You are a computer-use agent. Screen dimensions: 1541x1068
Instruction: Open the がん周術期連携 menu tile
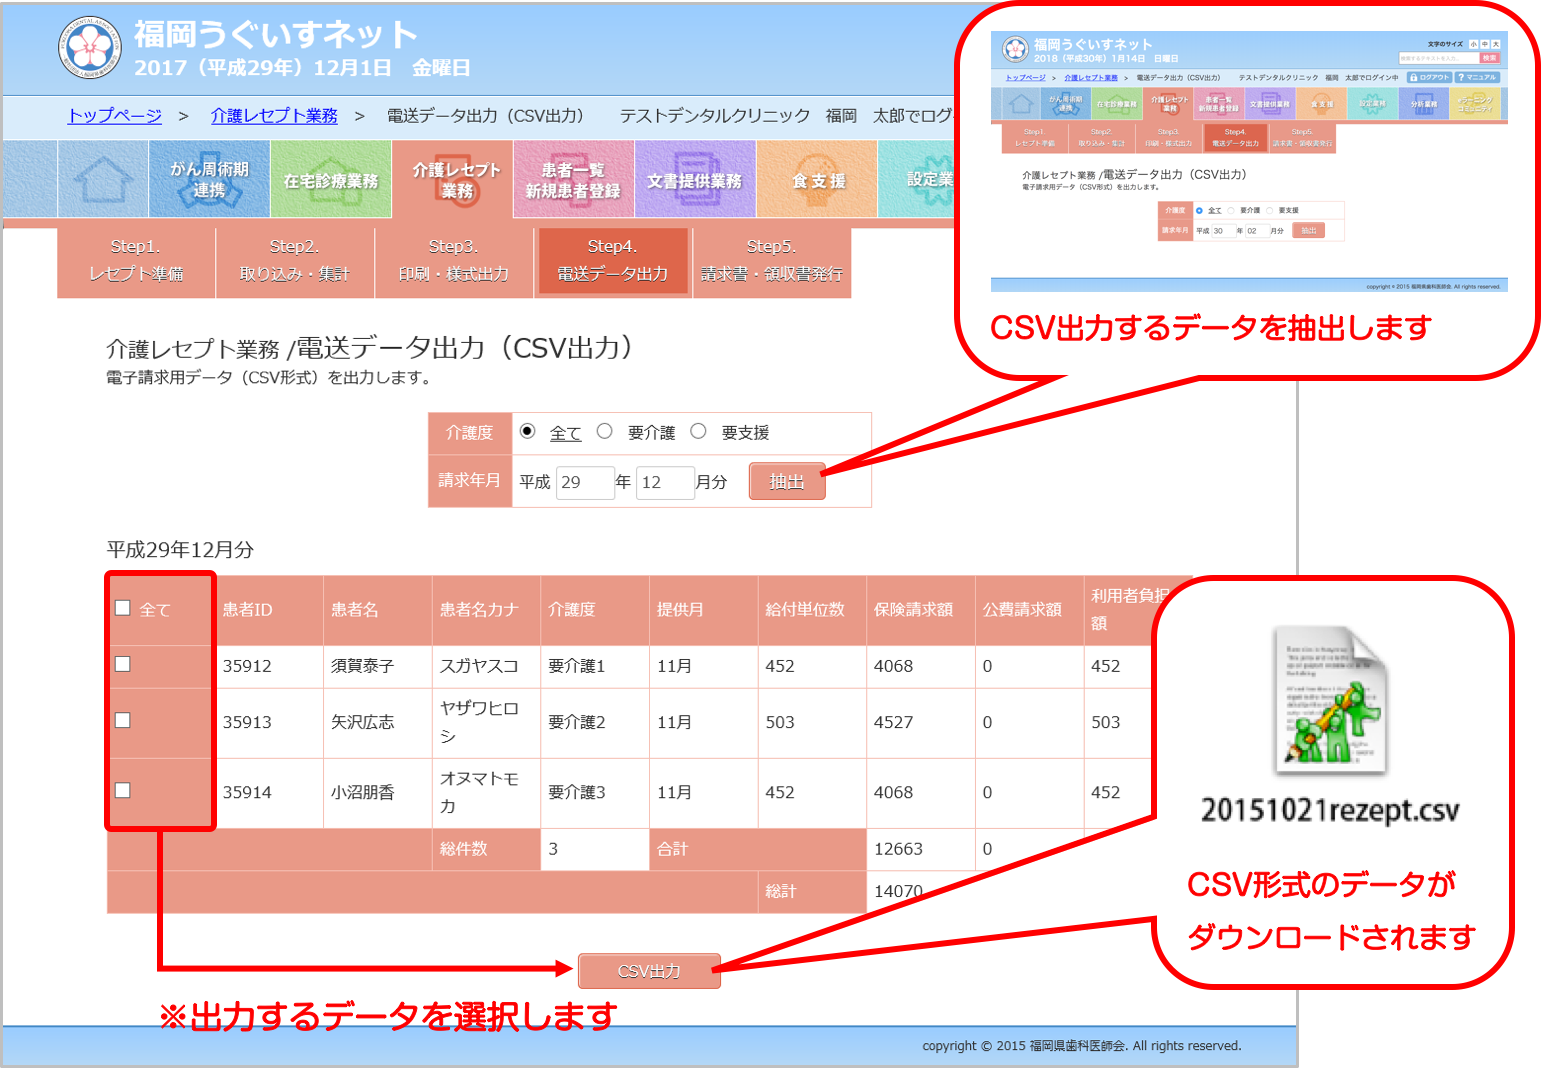(209, 180)
